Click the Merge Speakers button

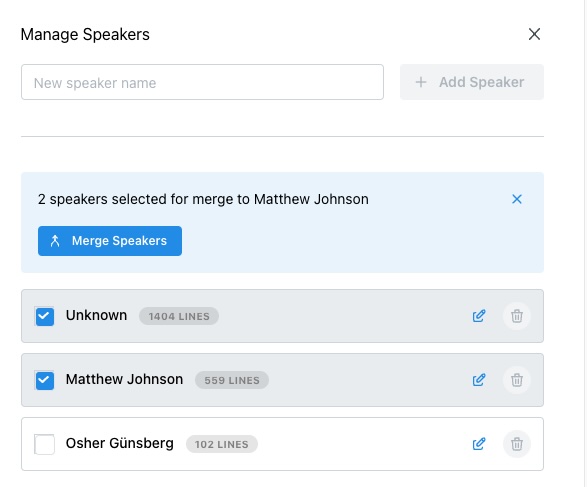point(110,241)
